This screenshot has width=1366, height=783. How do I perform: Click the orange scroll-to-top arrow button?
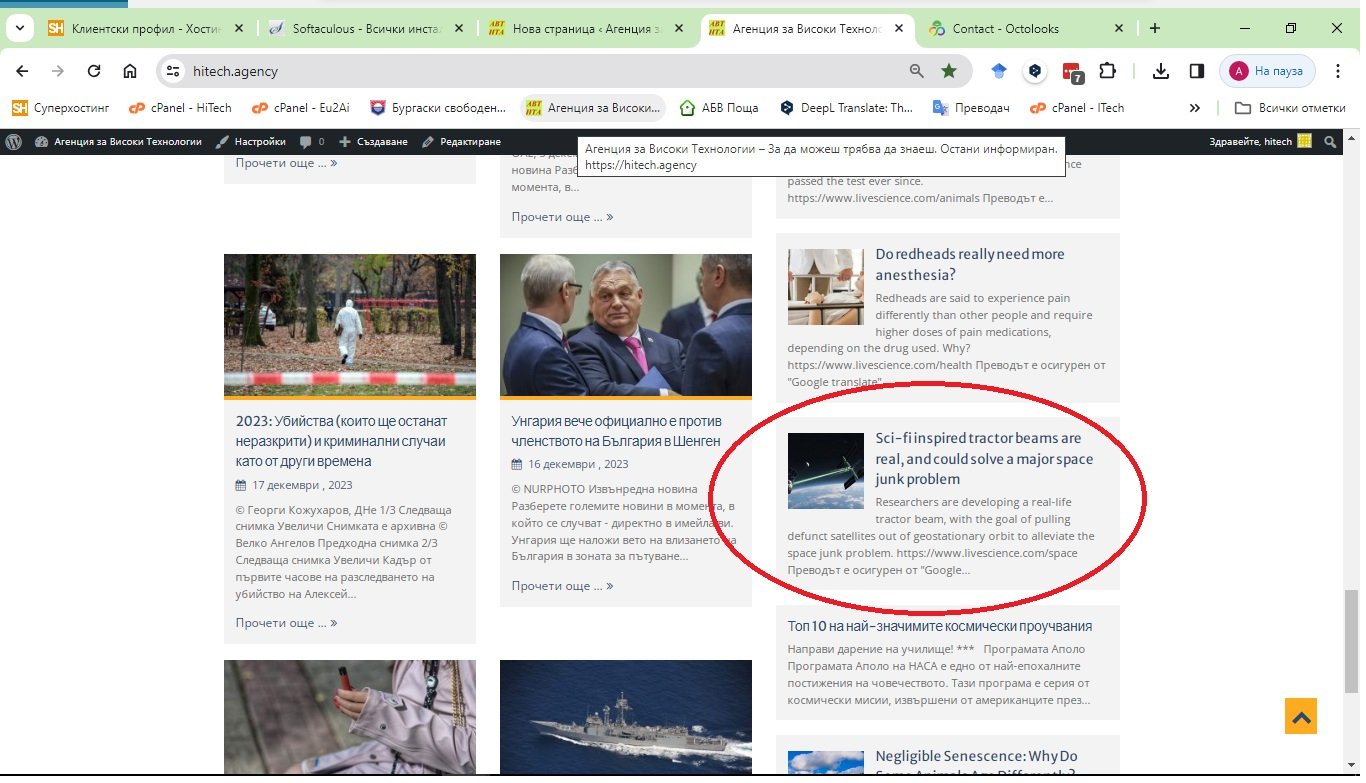coord(1301,717)
